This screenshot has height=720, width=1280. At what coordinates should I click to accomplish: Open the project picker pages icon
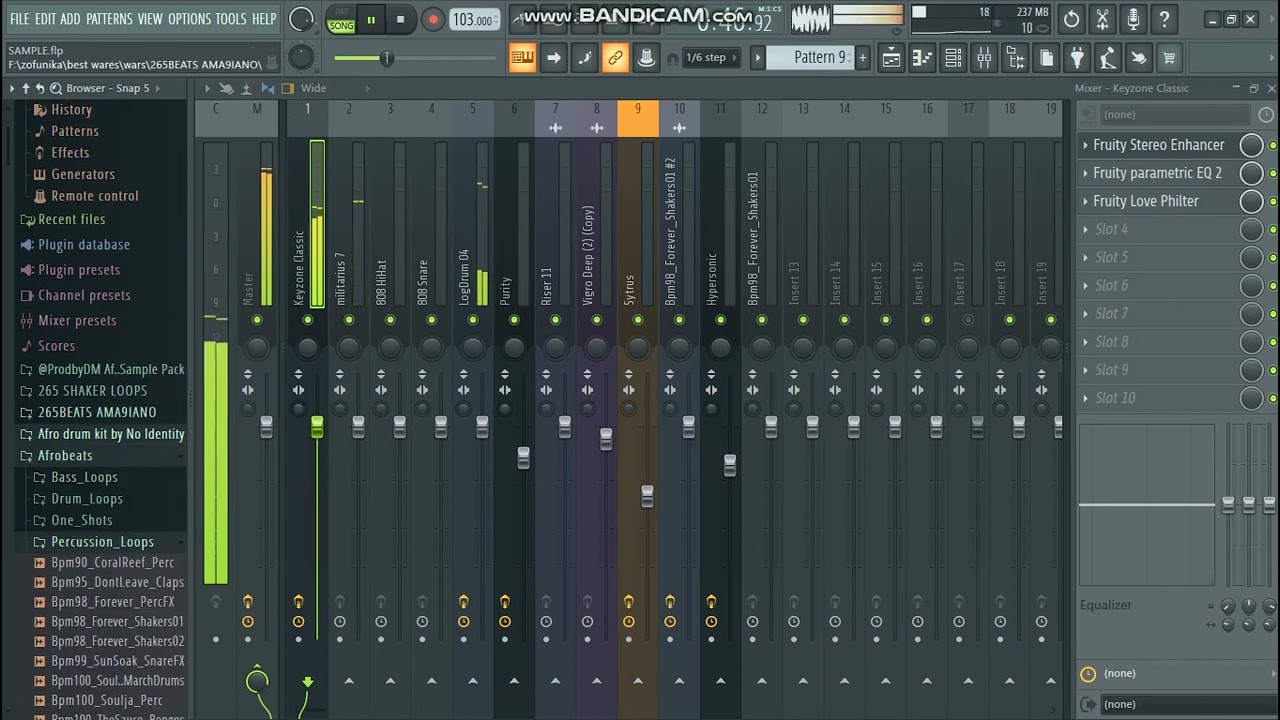(1046, 58)
